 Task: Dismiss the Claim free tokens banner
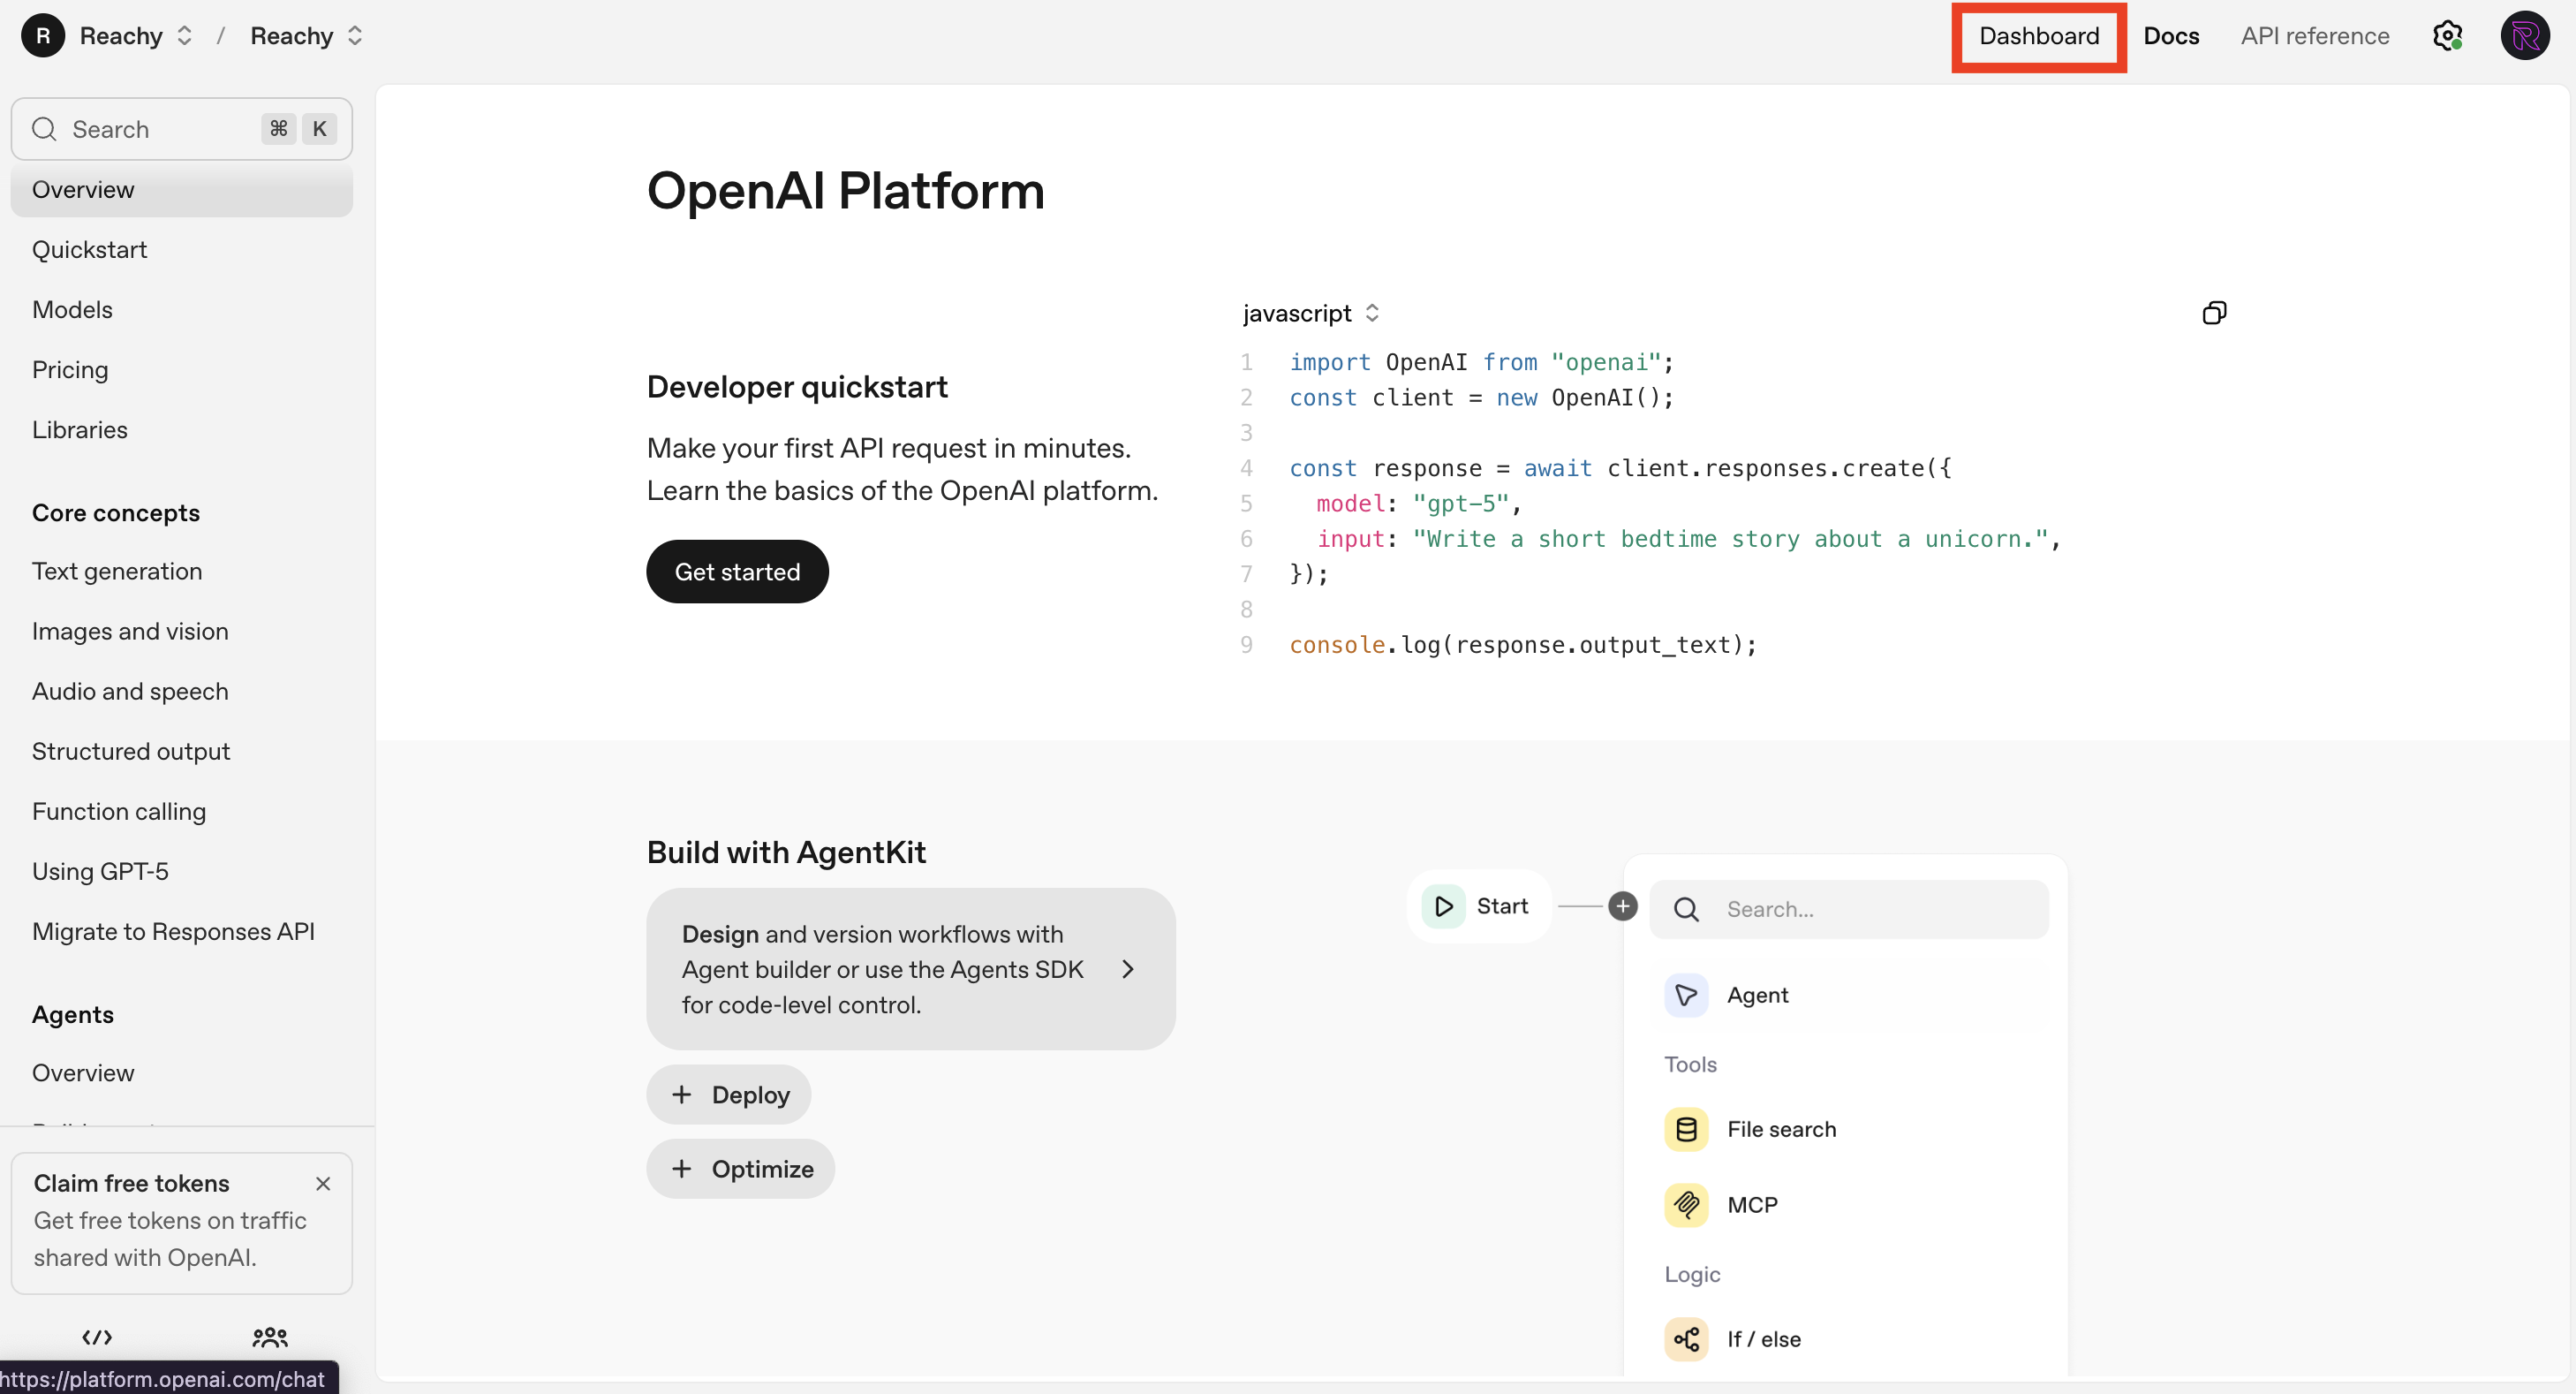323,1183
